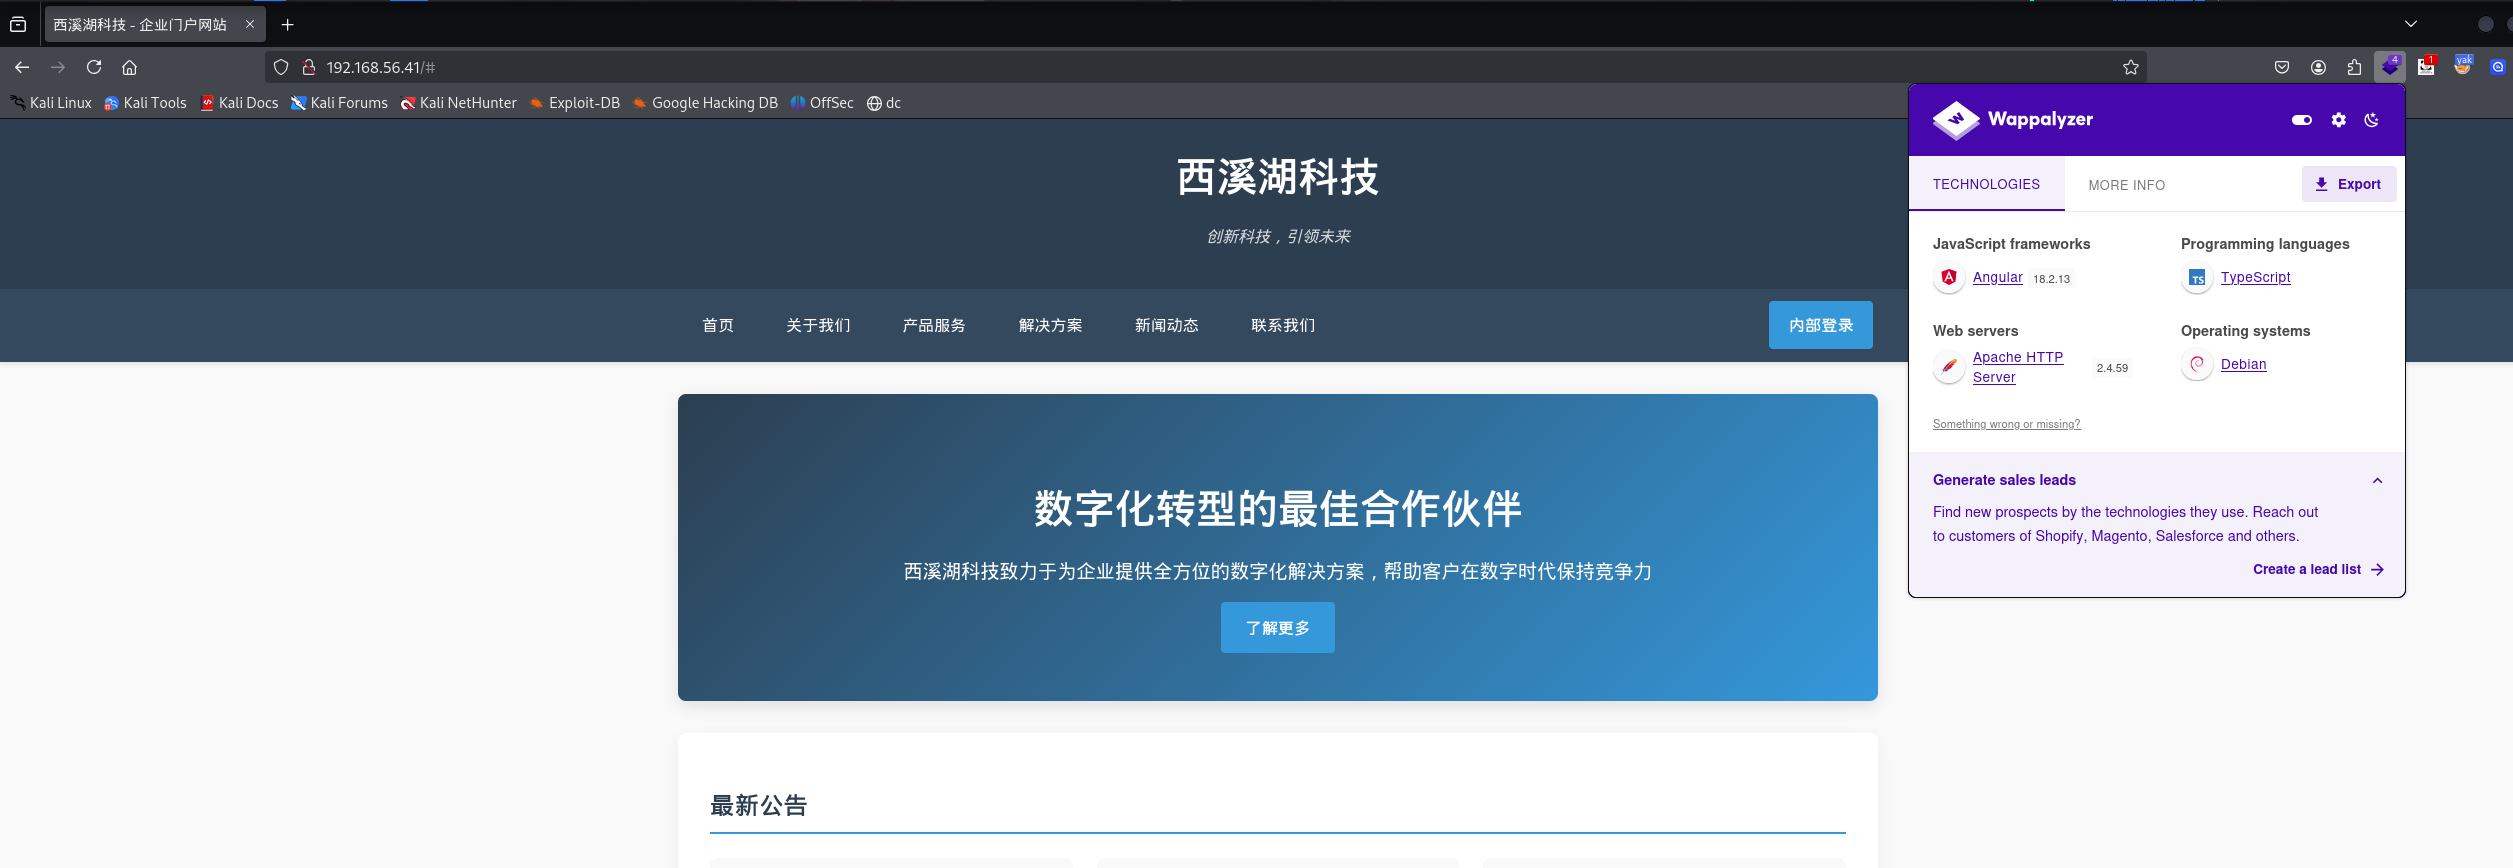2513x868 pixels.
Task: Collapse the Generate sales leads section
Action: (2377, 481)
